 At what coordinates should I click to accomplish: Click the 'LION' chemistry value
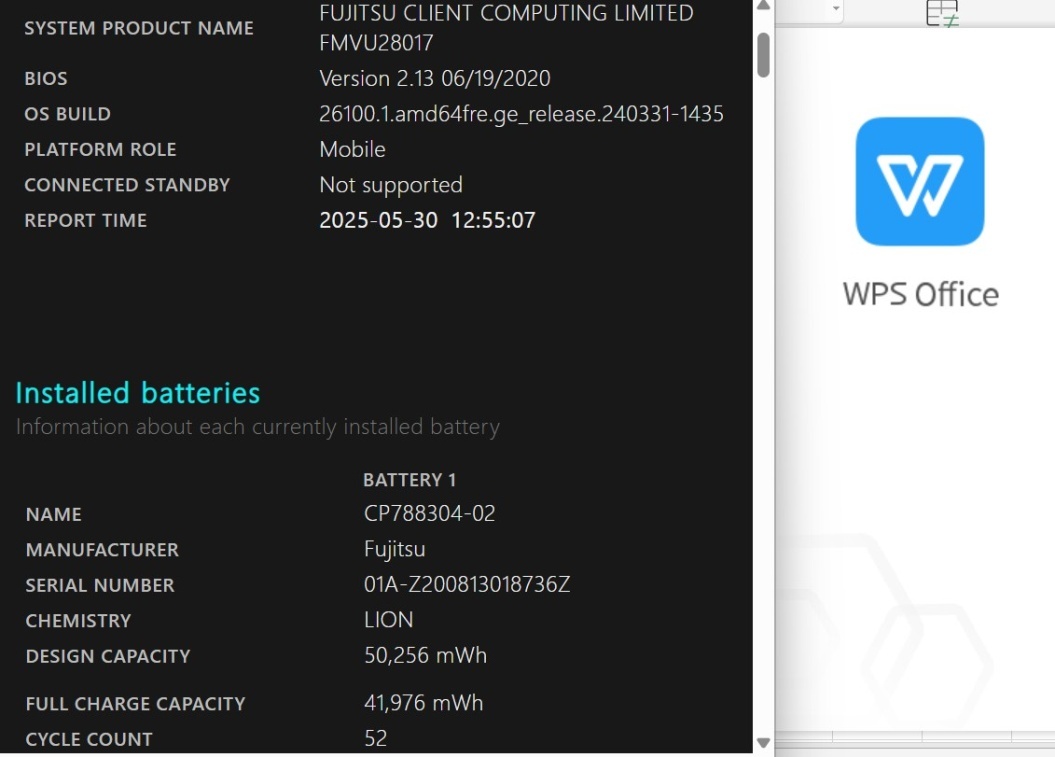tap(389, 620)
